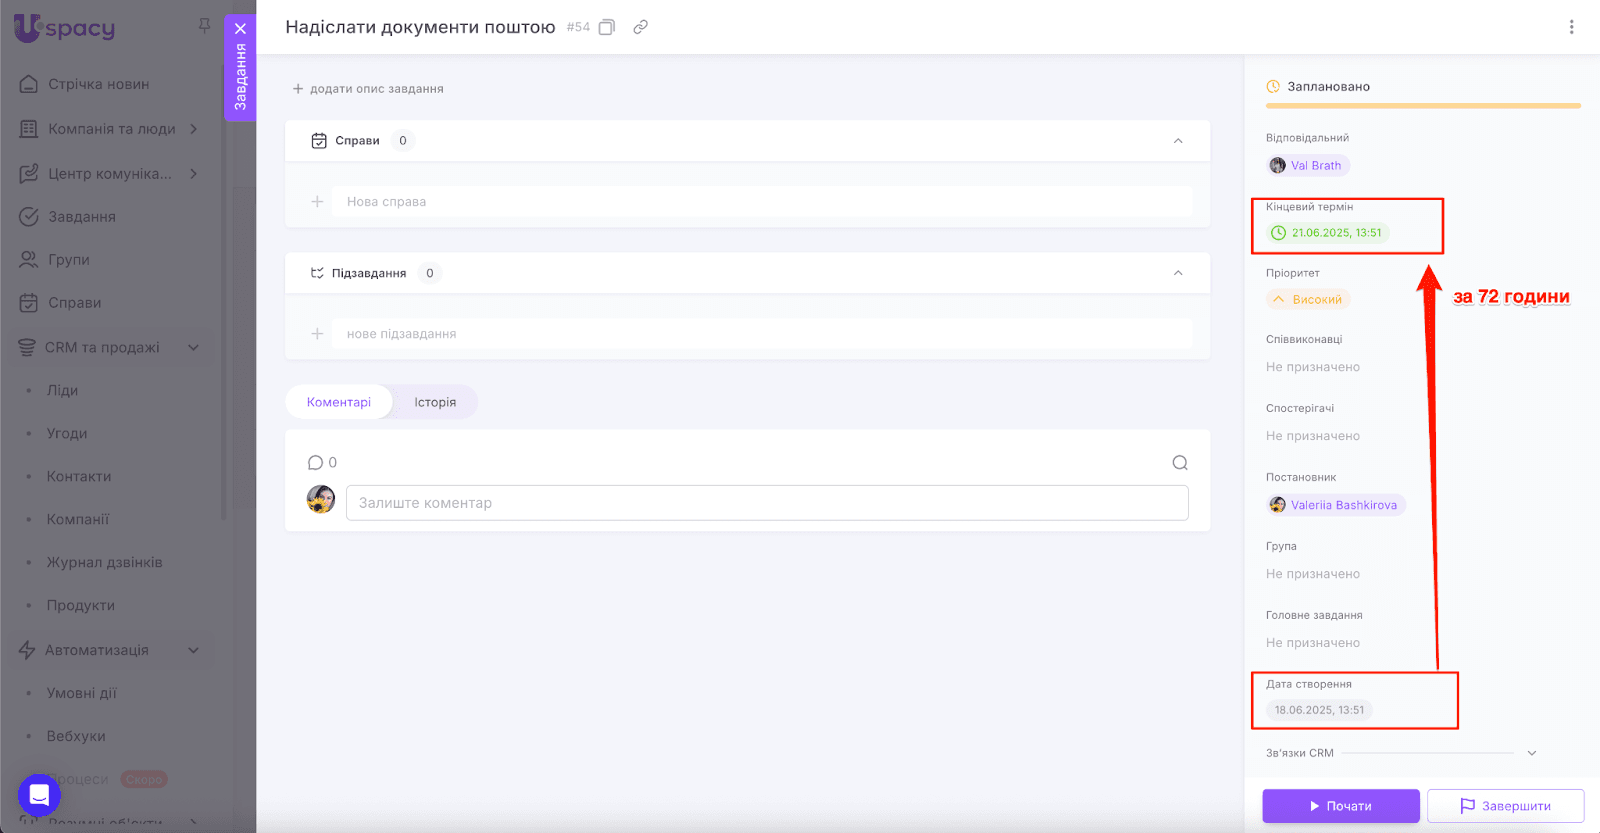This screenshot has height=833, width=1600.
Task: Focus the нове підзавдання input field
Action: point(762,334)
